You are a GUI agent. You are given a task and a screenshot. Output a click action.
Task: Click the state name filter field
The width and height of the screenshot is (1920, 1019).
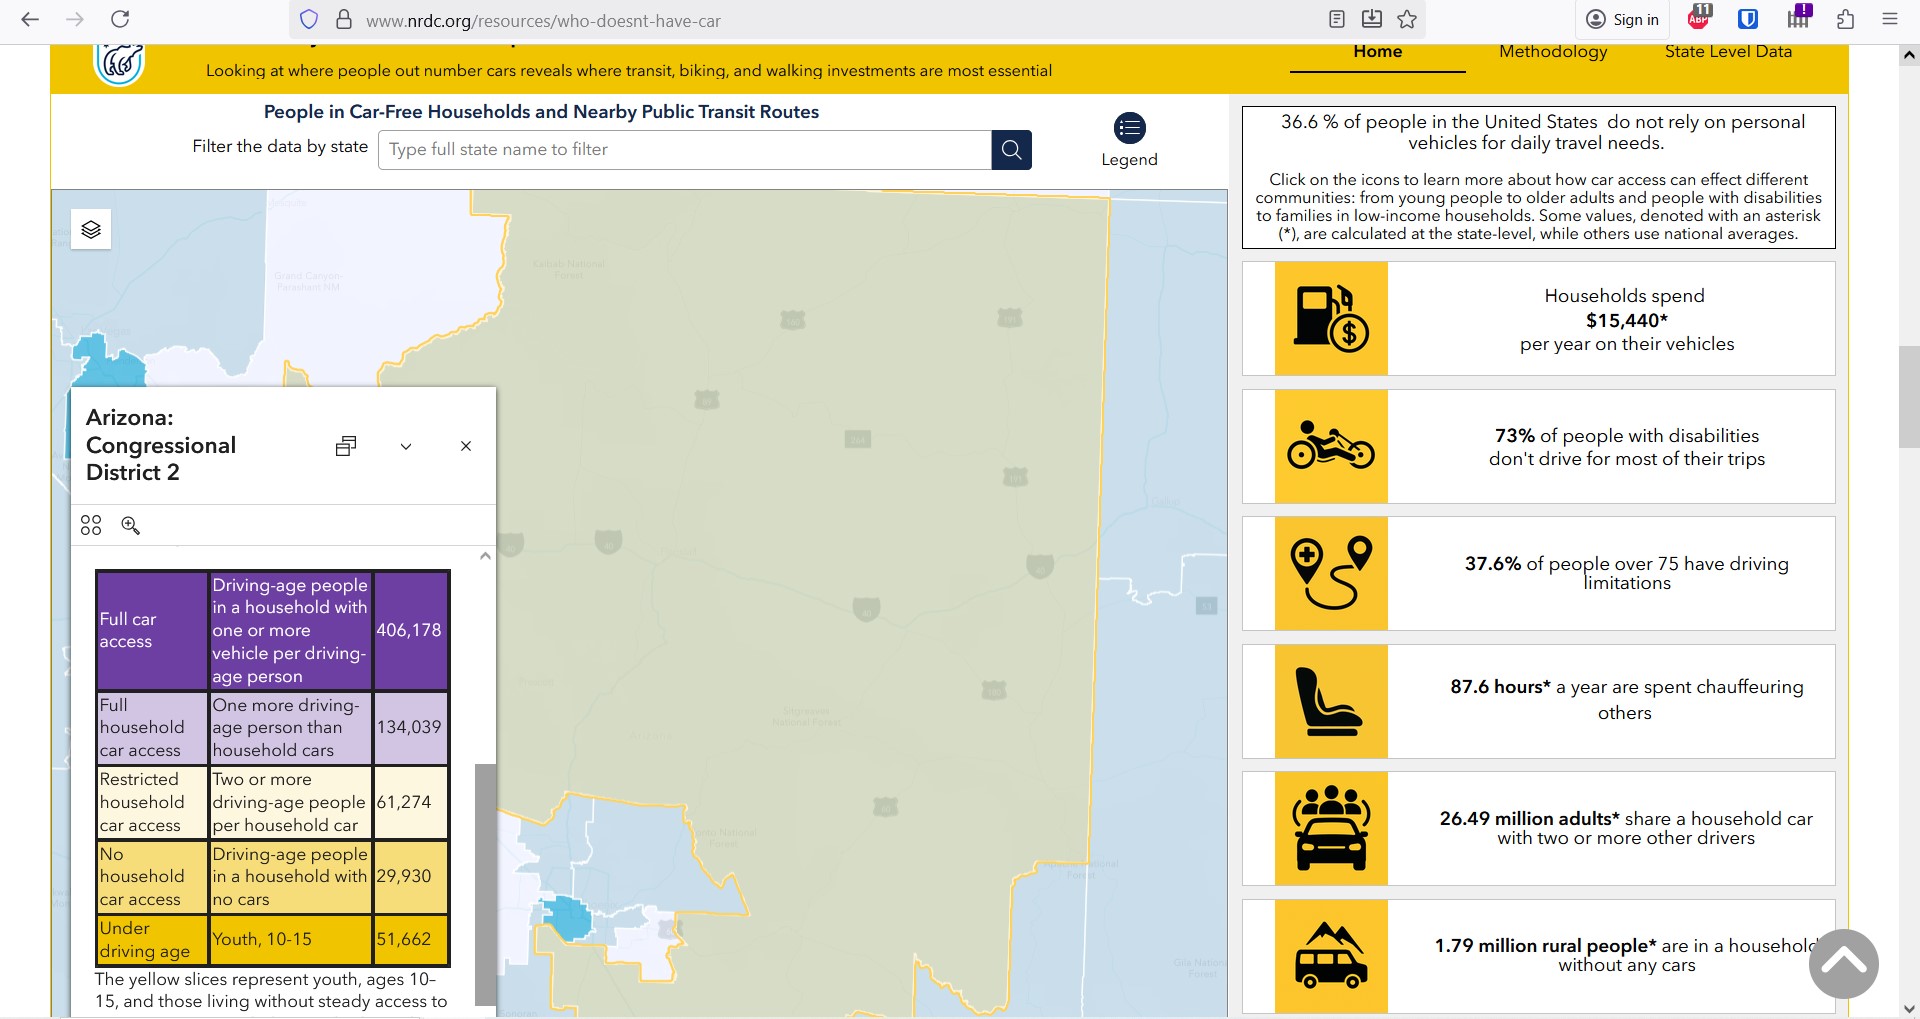pos(685,150)
